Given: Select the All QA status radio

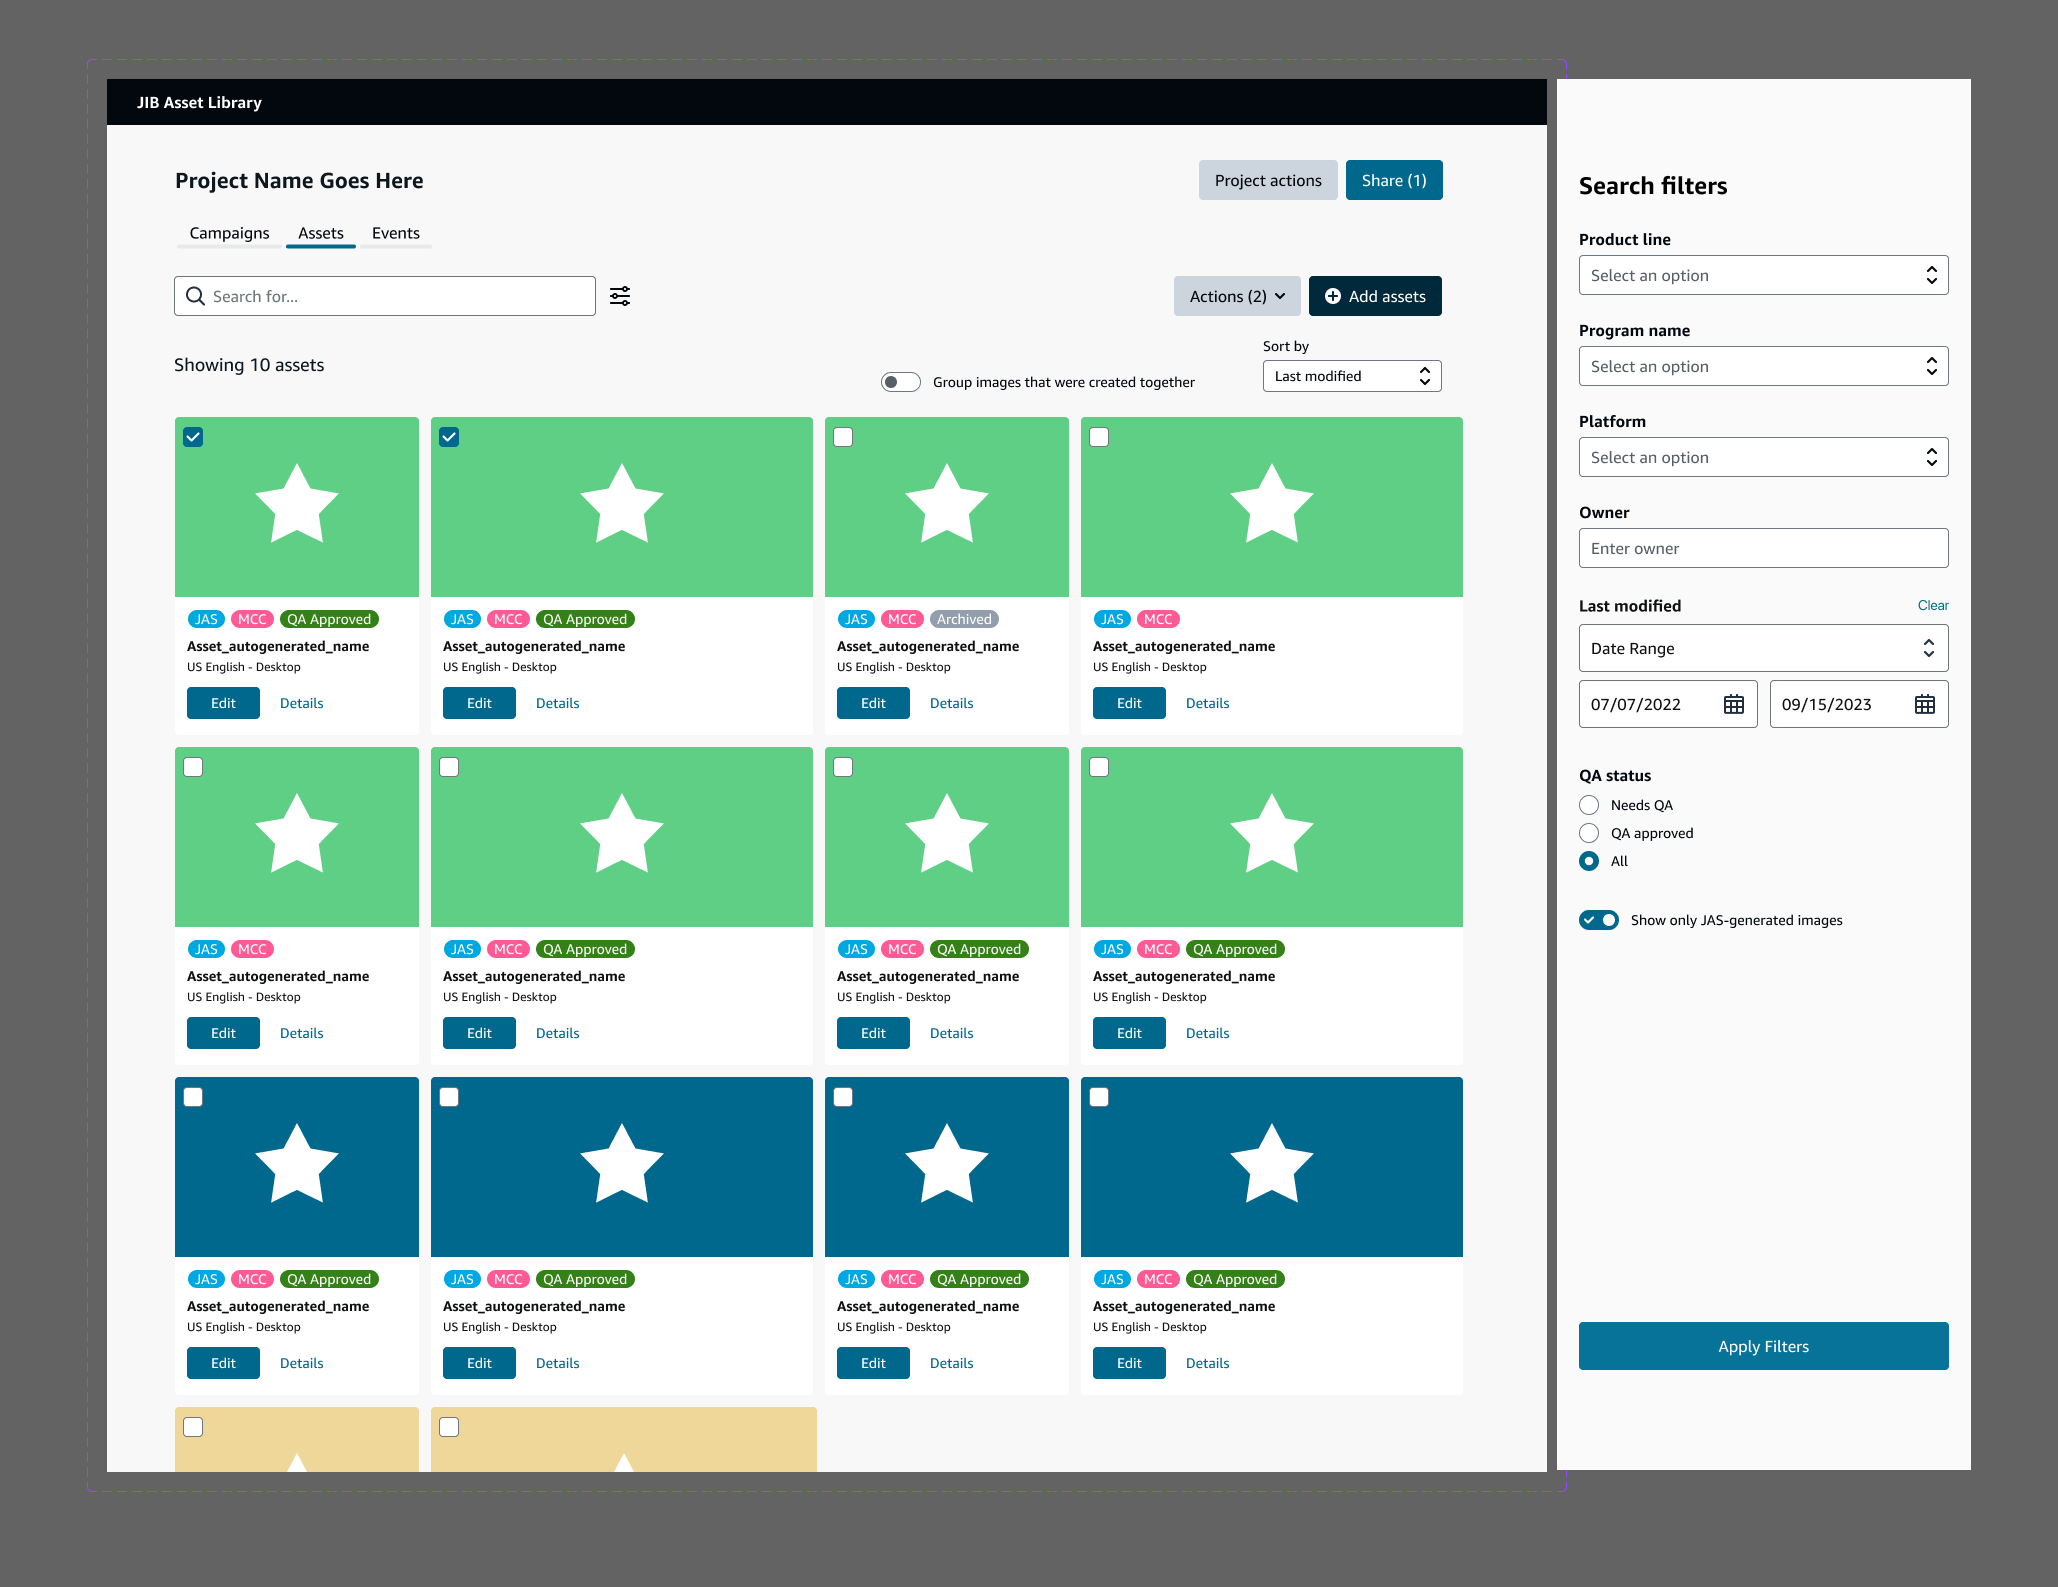Looking at the screenshot, I should 1589,861.
